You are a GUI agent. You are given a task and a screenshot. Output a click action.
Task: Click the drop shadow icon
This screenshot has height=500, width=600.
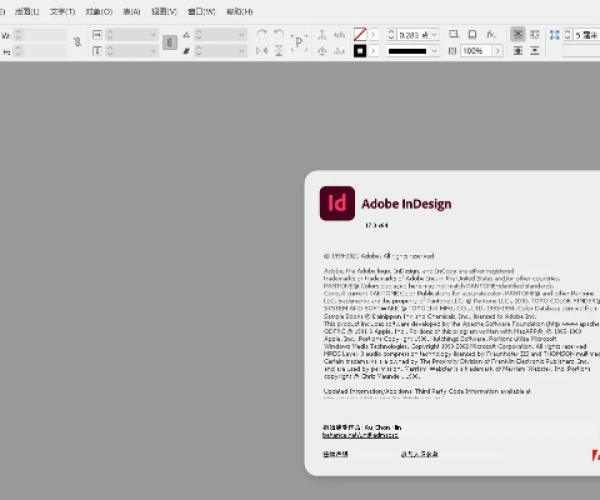pyautogui.click(x=473, y=34)
